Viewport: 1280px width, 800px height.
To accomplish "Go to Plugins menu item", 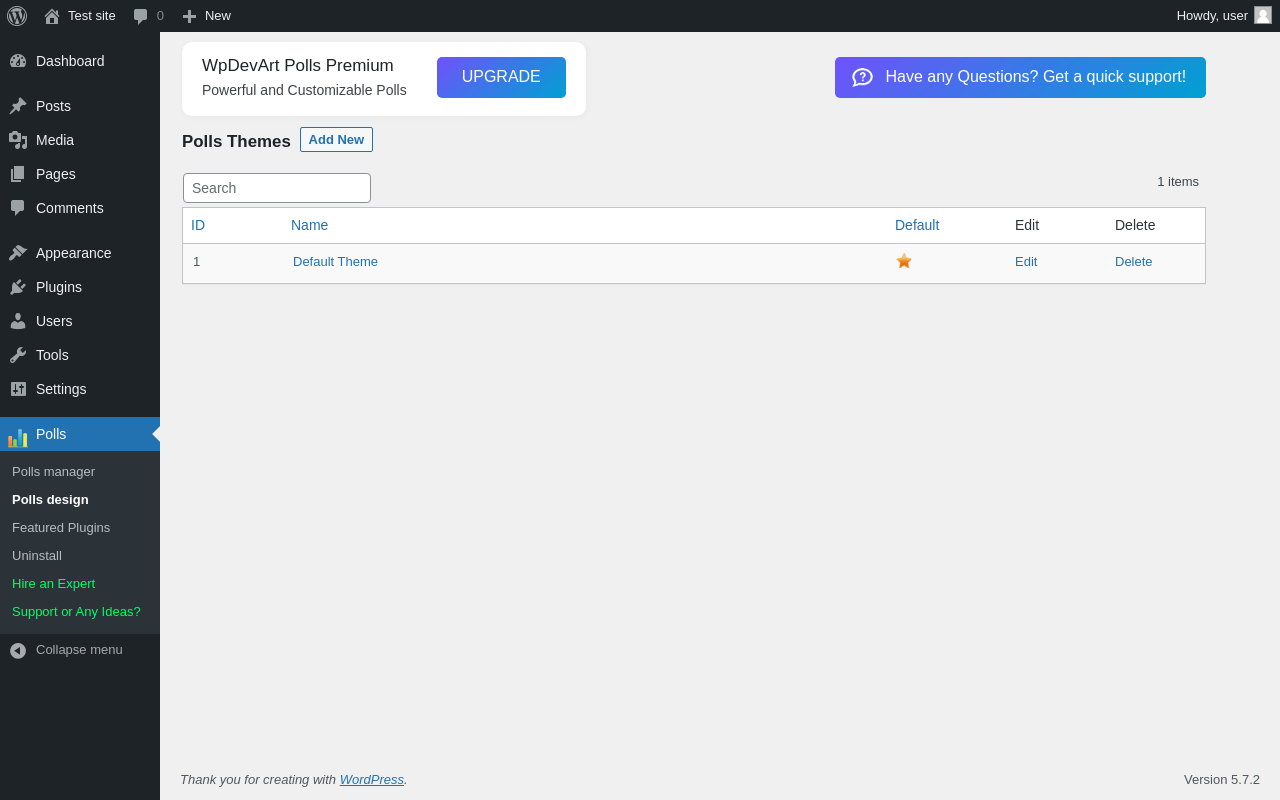I will (80, 287).
